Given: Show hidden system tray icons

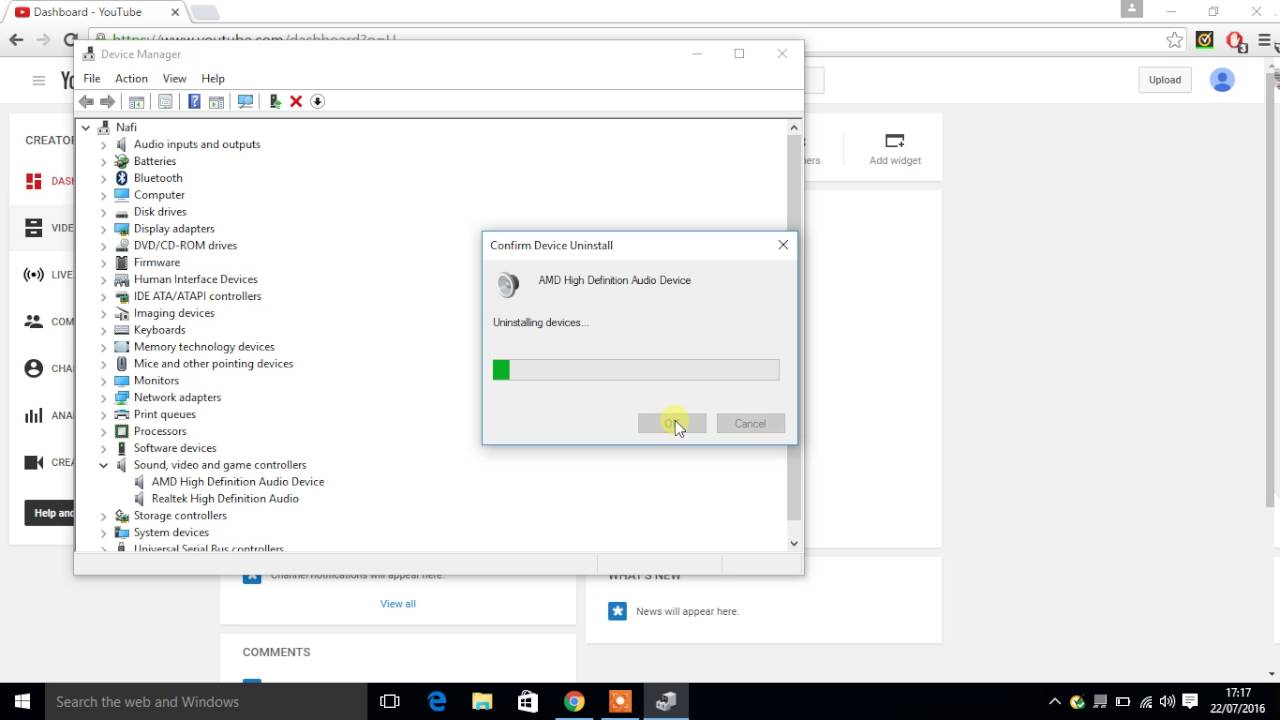Looking at the screenshot, I should [x=1055, y=702].
